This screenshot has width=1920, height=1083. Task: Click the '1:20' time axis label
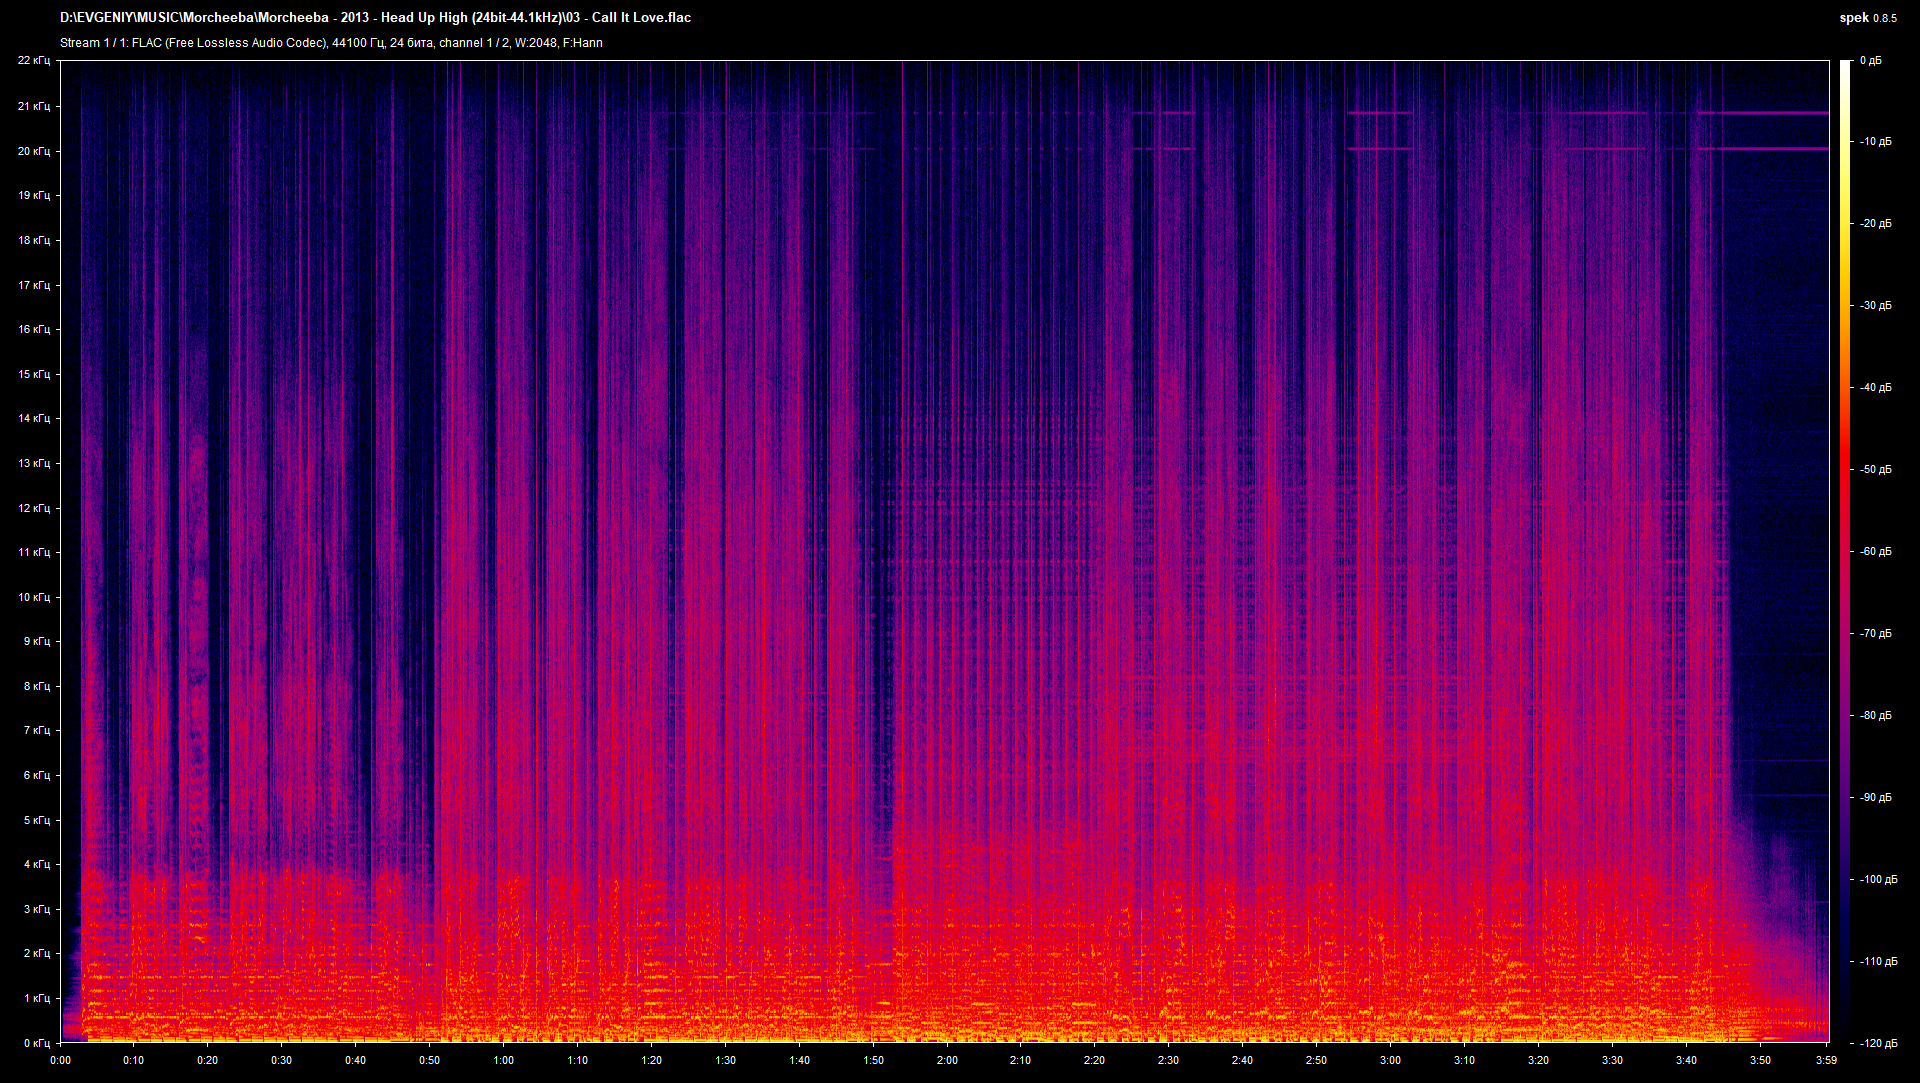pos(652,1060)
